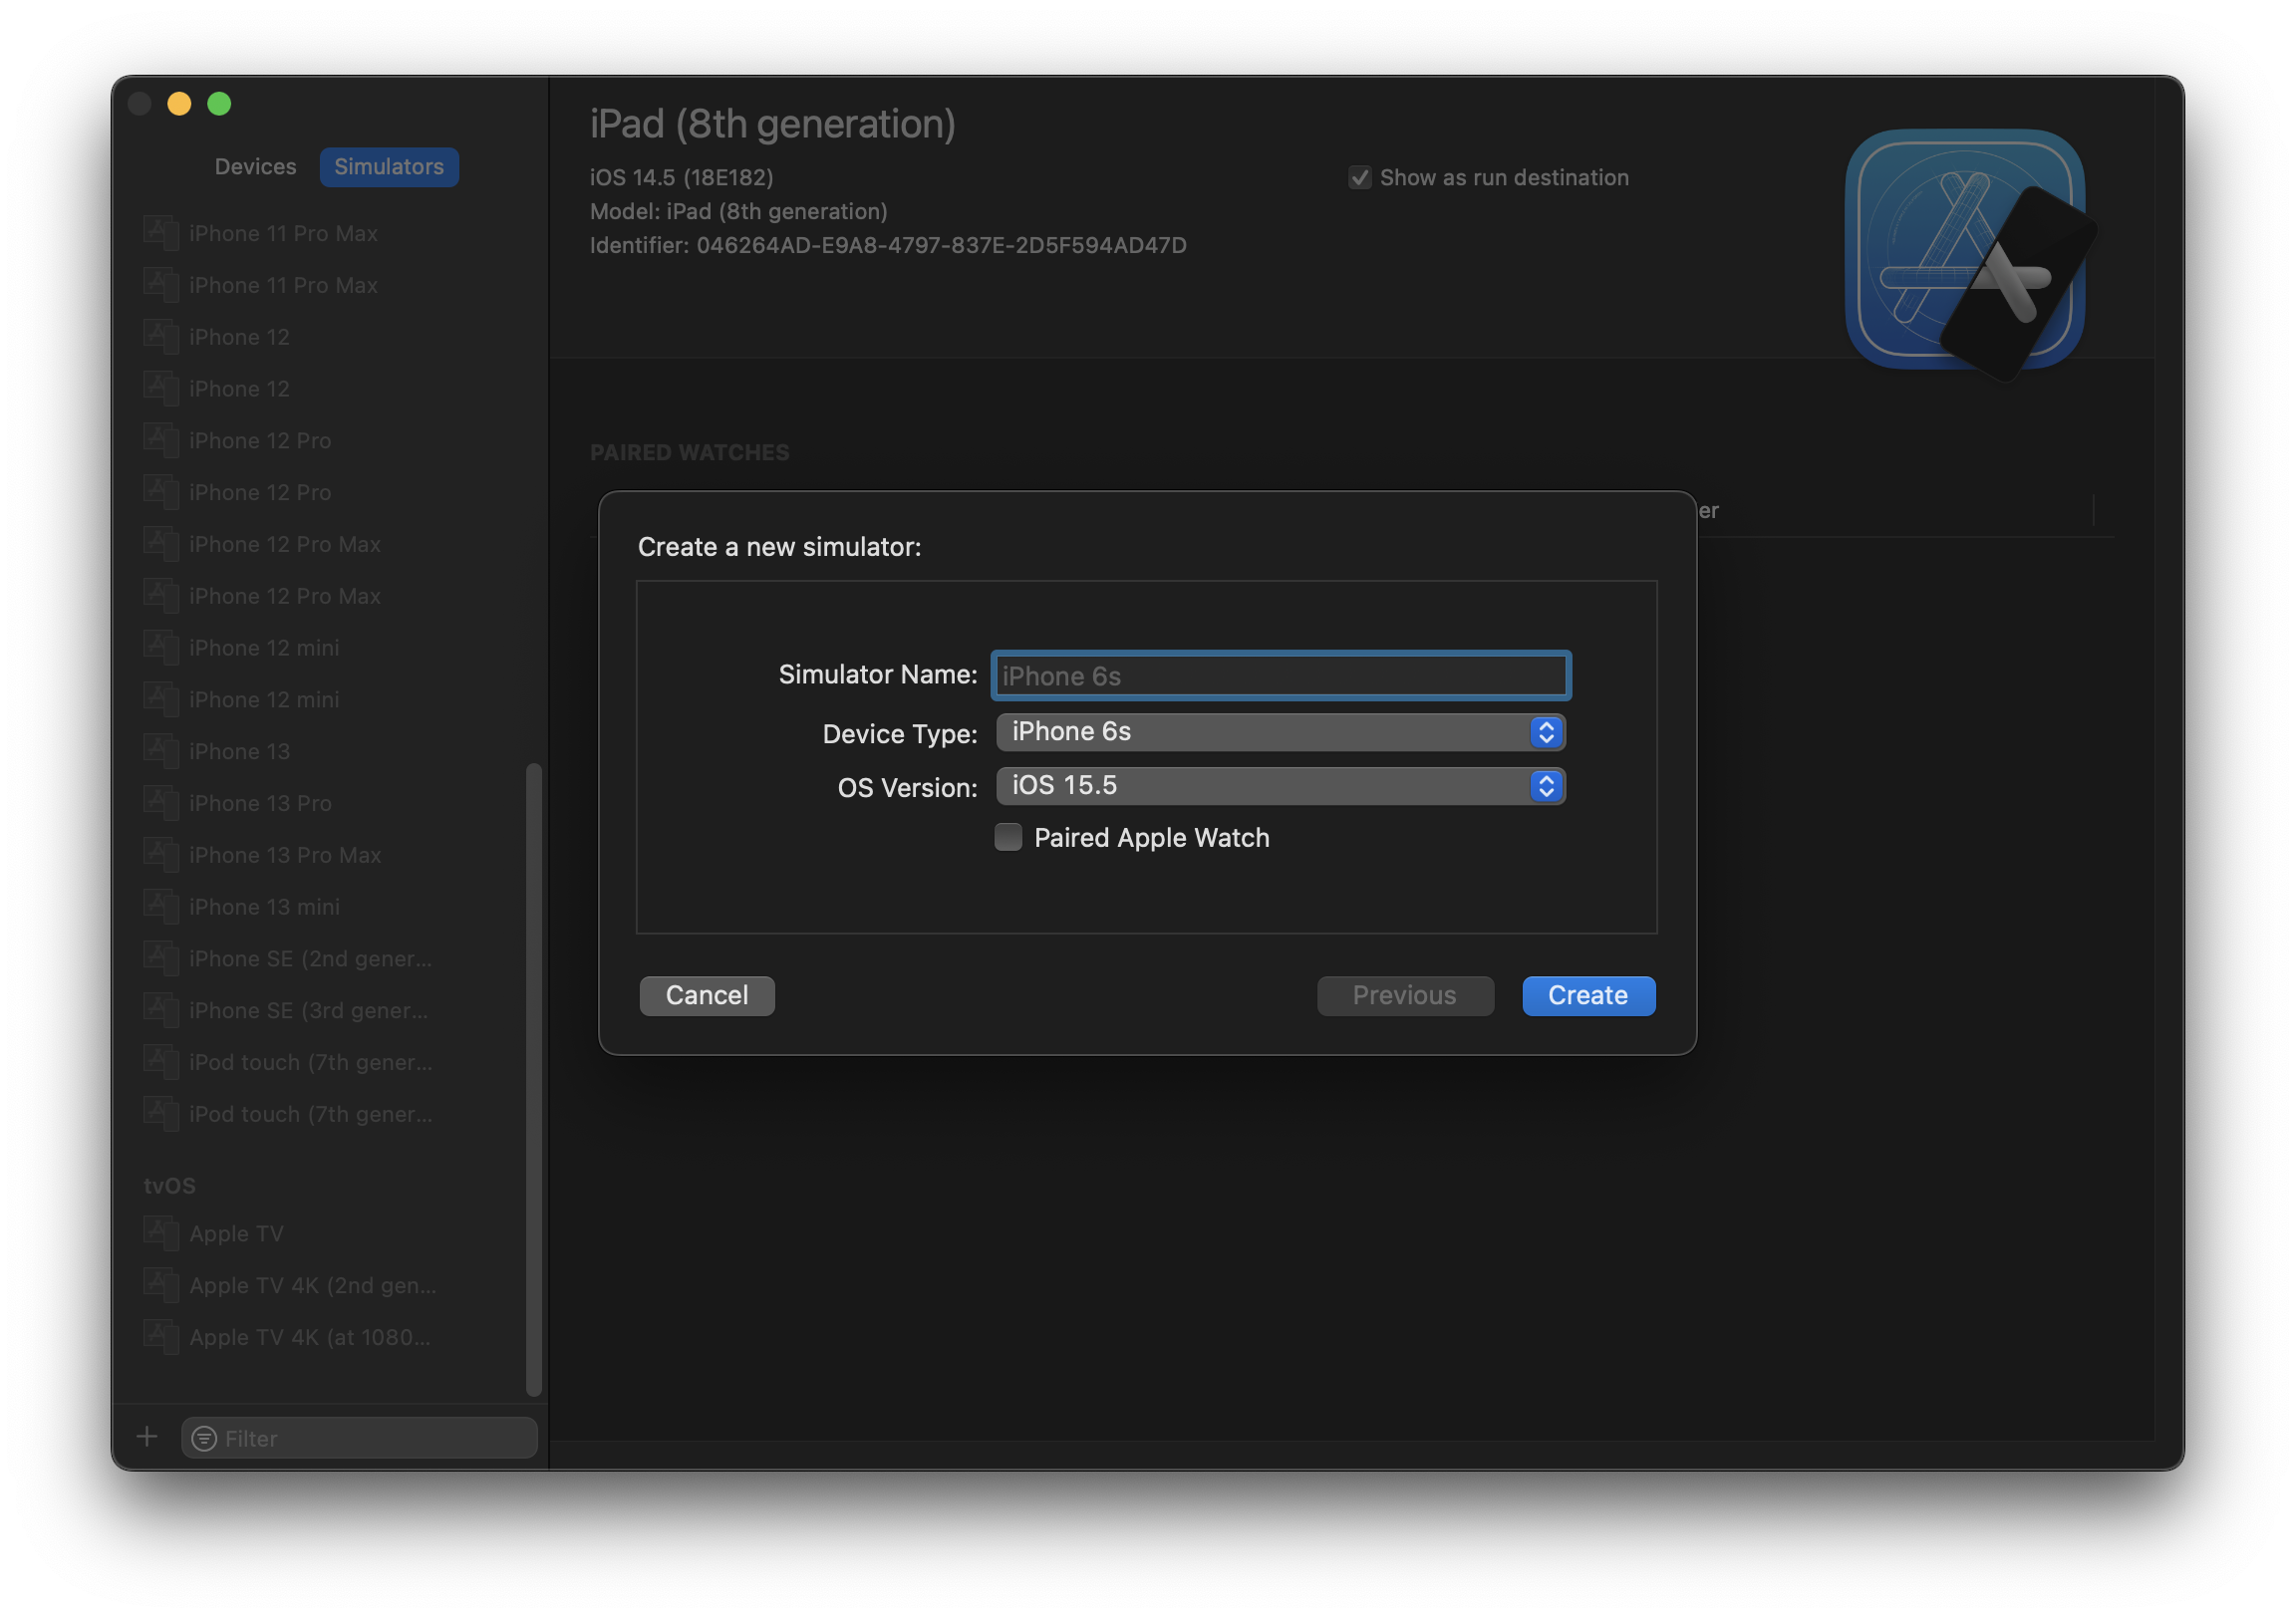Select iPhone SE (3rd gener... simulator
The width and height of the screenshot is (2296, 1618).
330,1011
